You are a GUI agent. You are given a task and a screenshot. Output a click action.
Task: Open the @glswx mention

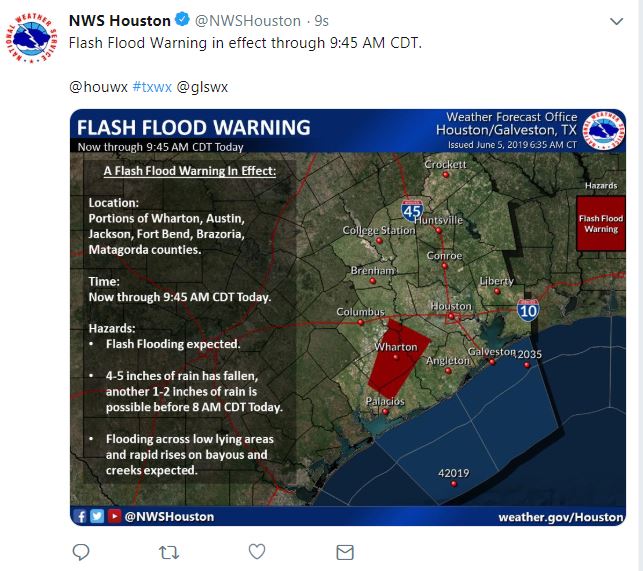[202, 87]
